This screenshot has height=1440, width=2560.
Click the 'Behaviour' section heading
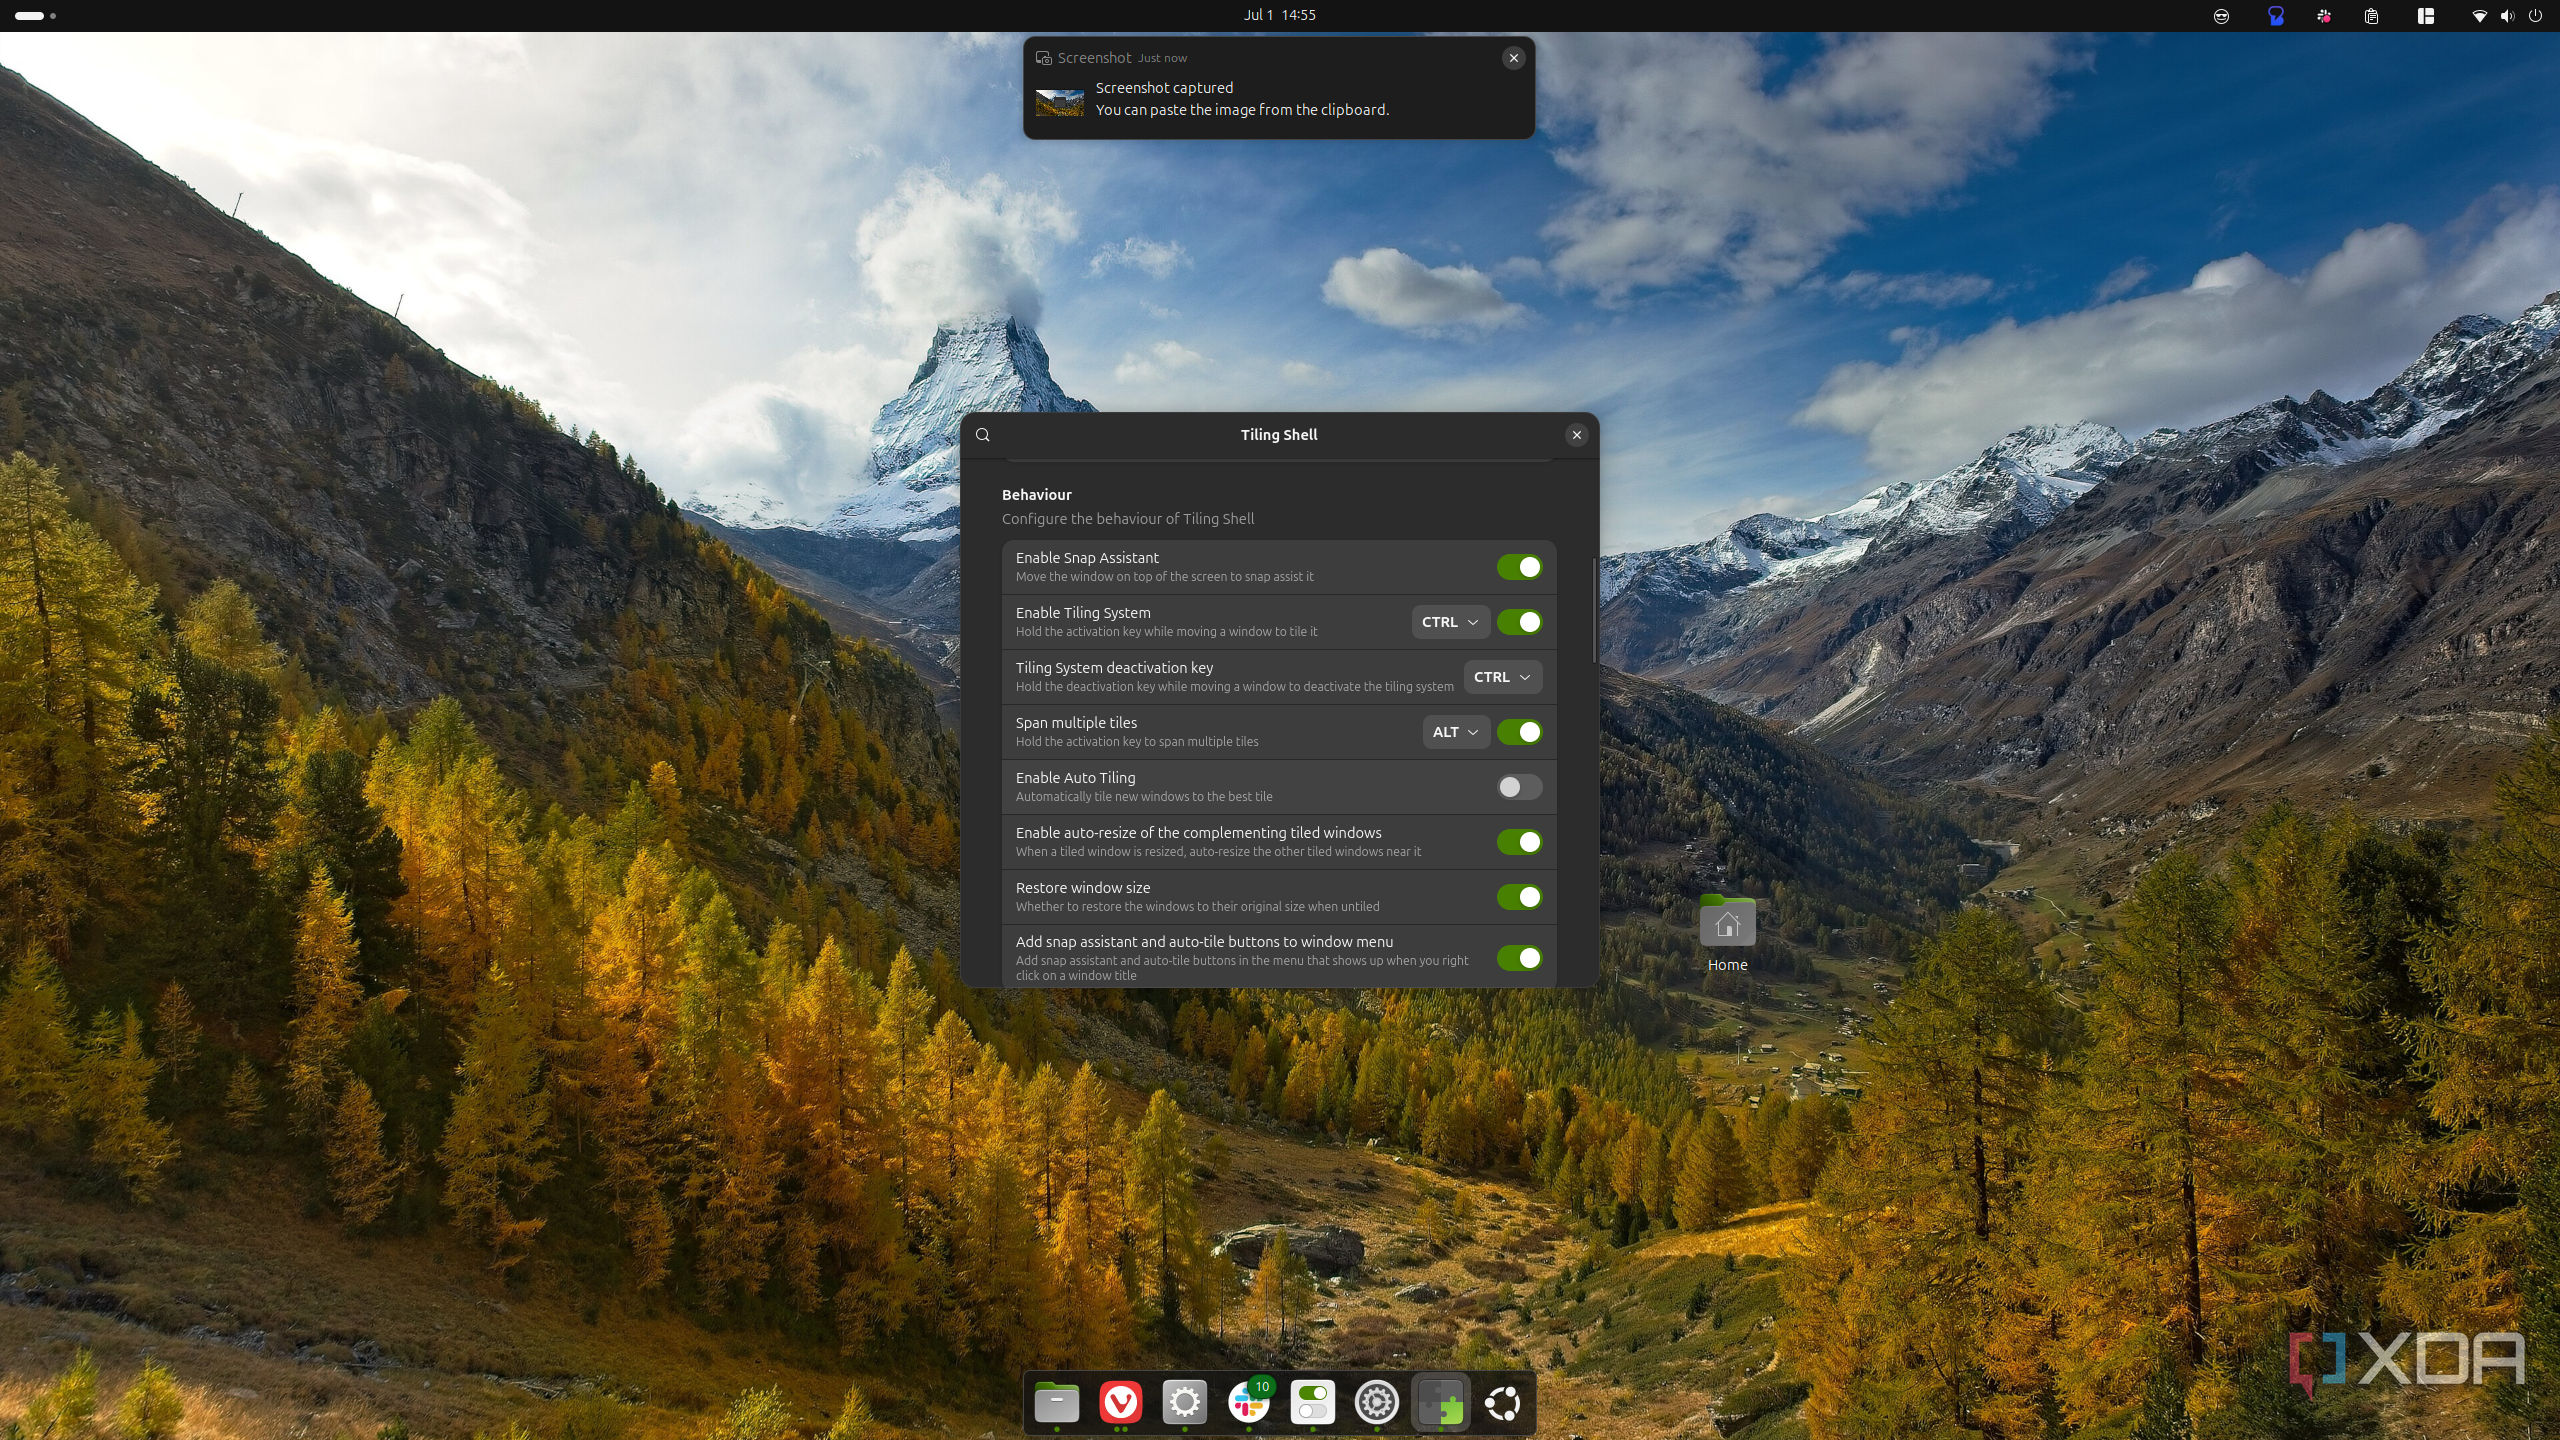pos(1036,495)
